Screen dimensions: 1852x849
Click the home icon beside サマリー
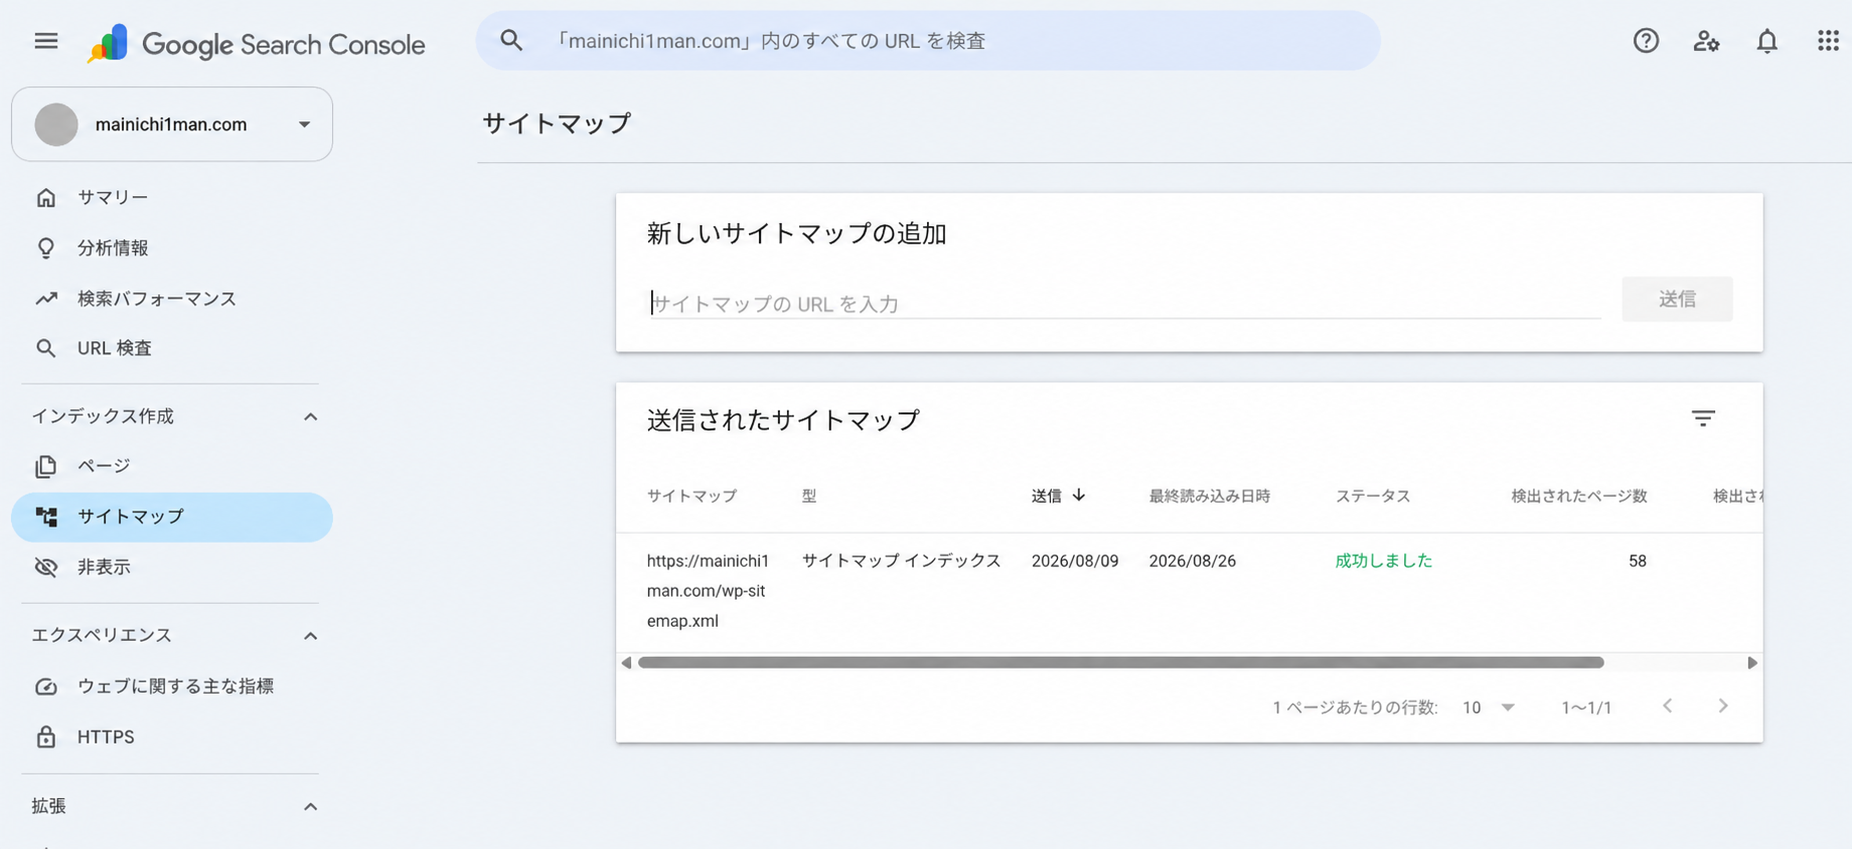pos(46,197)
